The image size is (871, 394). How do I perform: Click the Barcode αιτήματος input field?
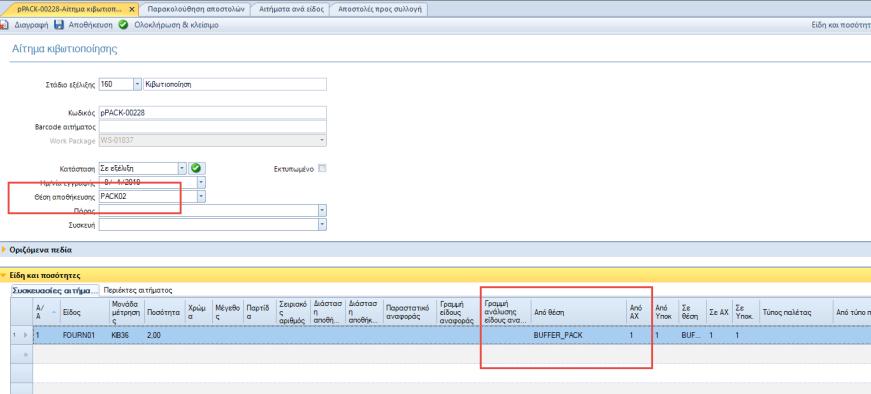(213, 127)
